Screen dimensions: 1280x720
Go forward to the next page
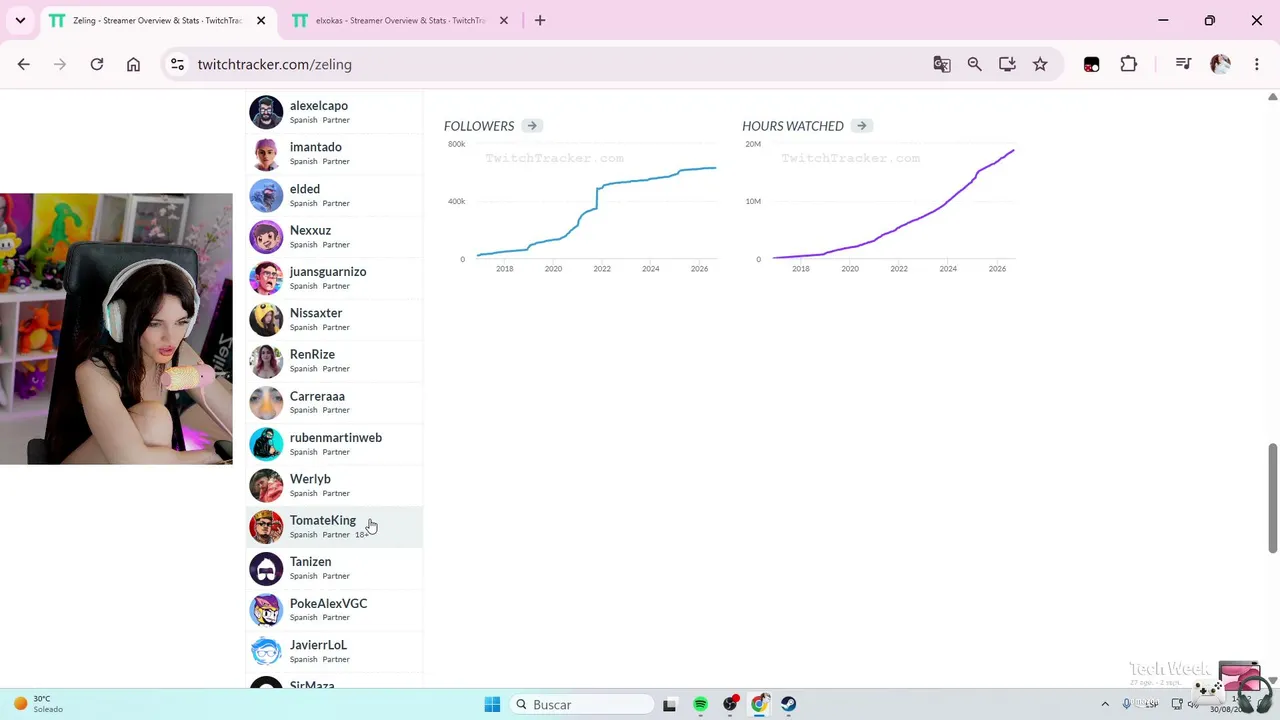[60, 64]
